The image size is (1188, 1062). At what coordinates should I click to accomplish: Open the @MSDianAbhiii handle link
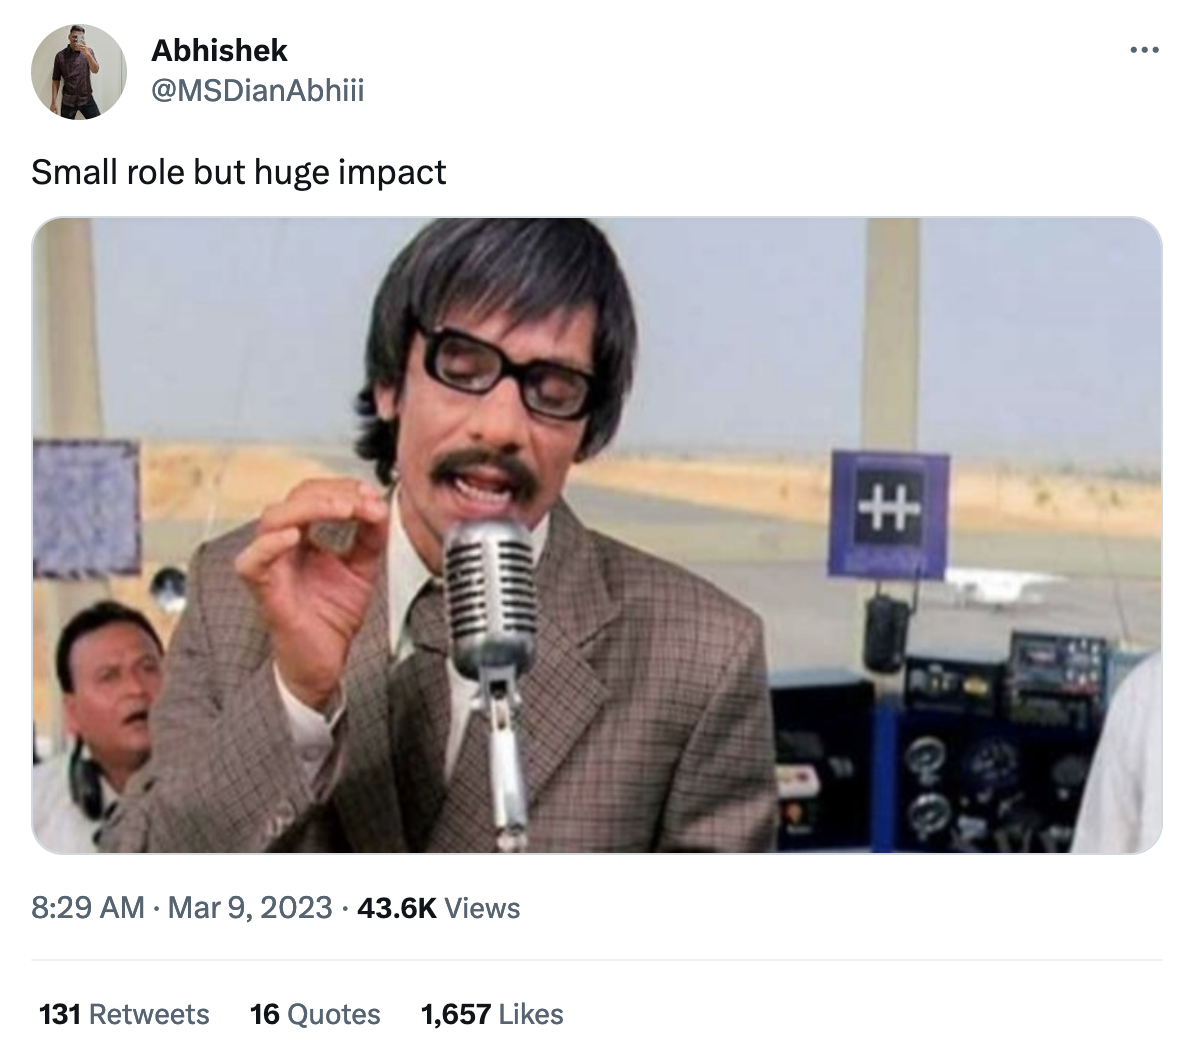click(258, 90)
